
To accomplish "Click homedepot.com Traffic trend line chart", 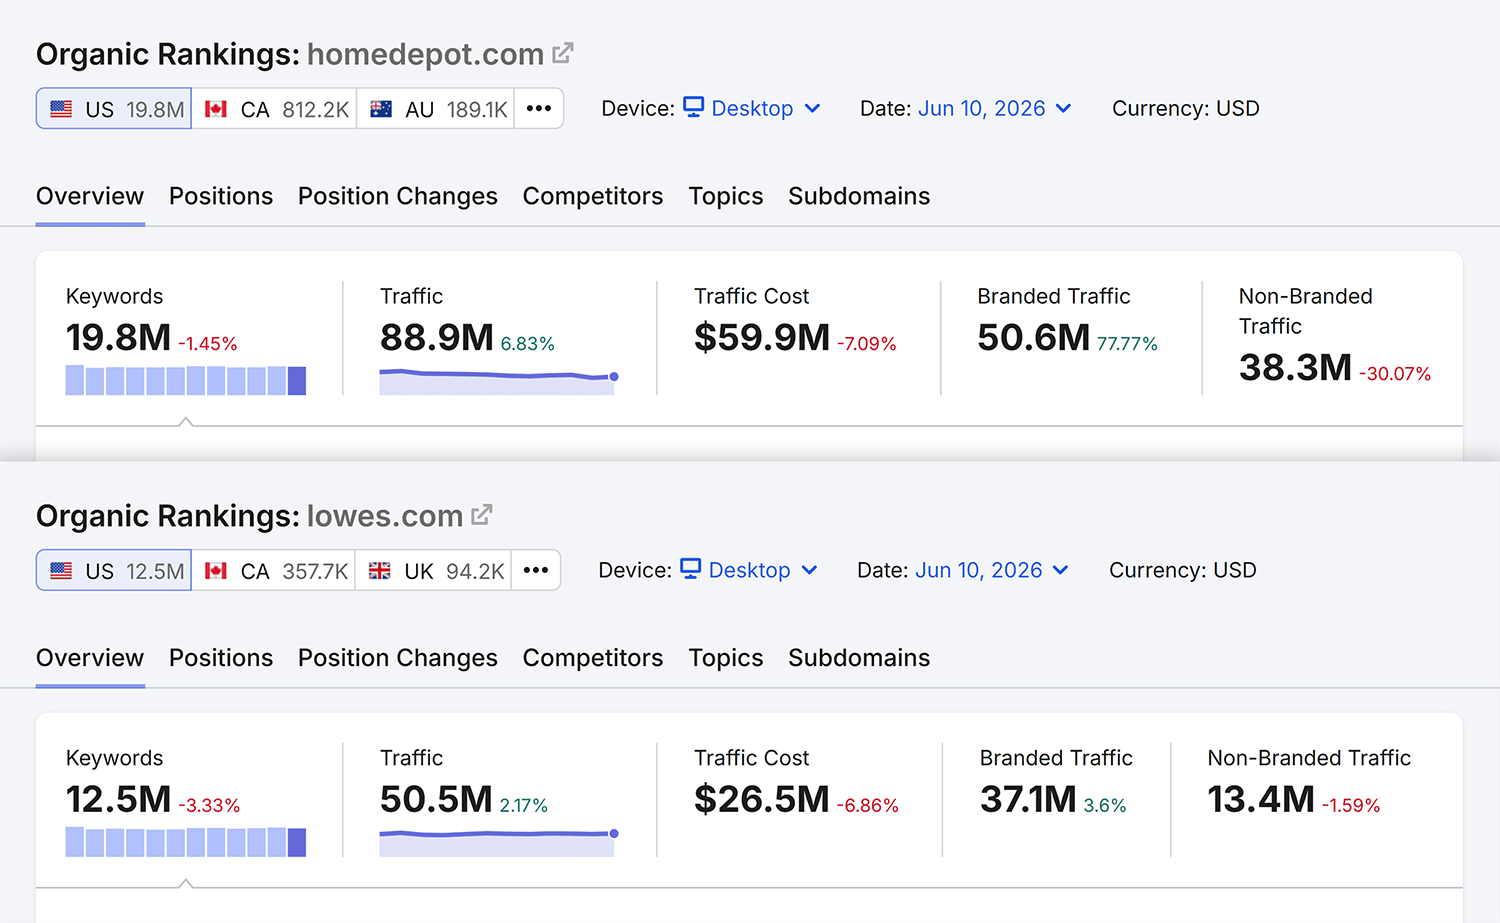I will point(499,381).
